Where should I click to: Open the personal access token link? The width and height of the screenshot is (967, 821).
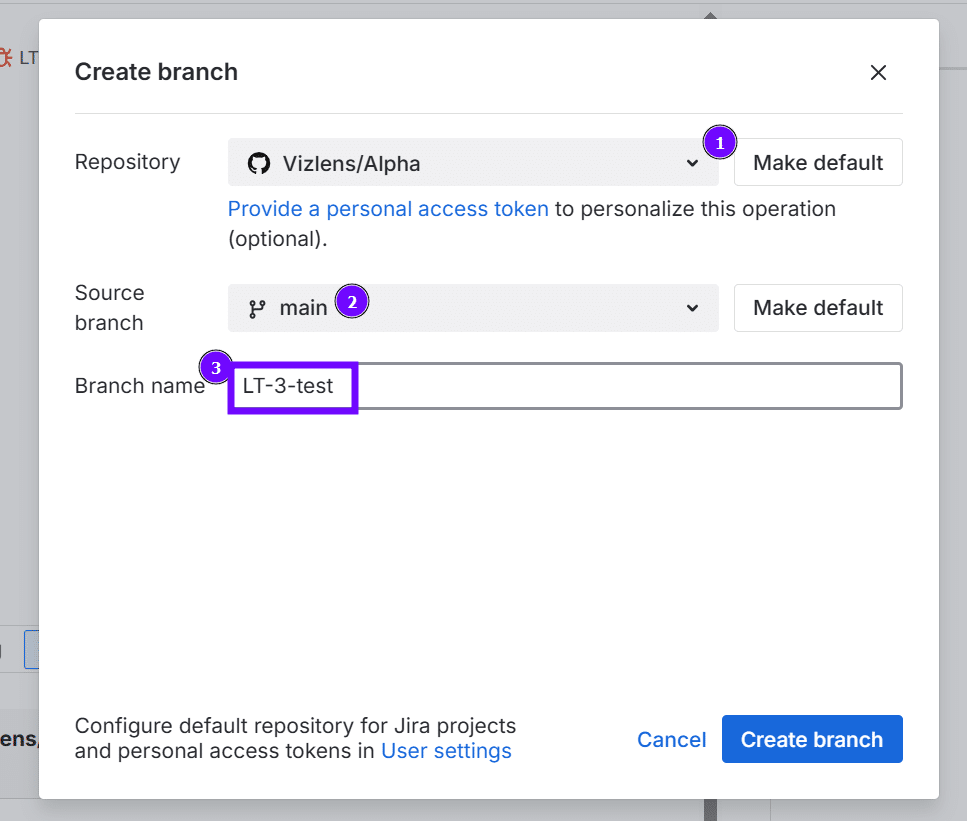point(388,209)
